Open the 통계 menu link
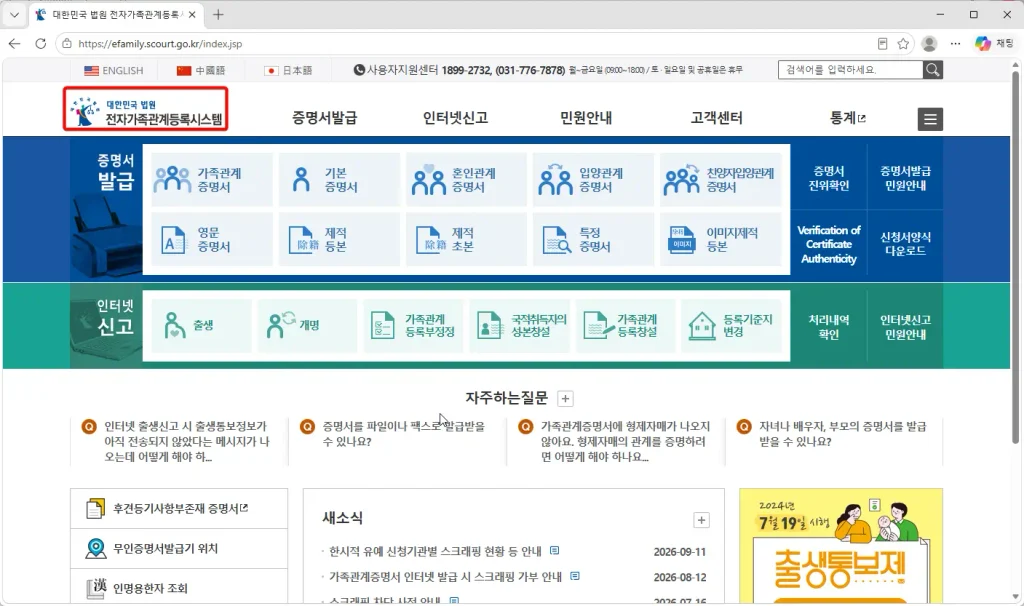The height and width of the screenshot is (606, 1024). pos(847,118)
